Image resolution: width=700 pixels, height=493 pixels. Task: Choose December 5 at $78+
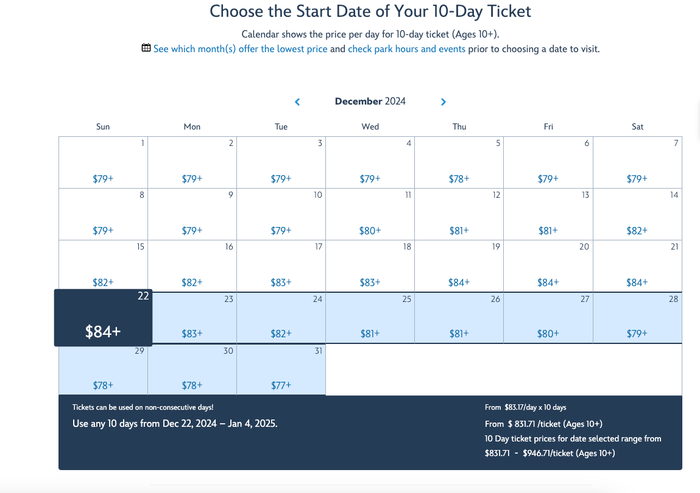coord(459,163)
